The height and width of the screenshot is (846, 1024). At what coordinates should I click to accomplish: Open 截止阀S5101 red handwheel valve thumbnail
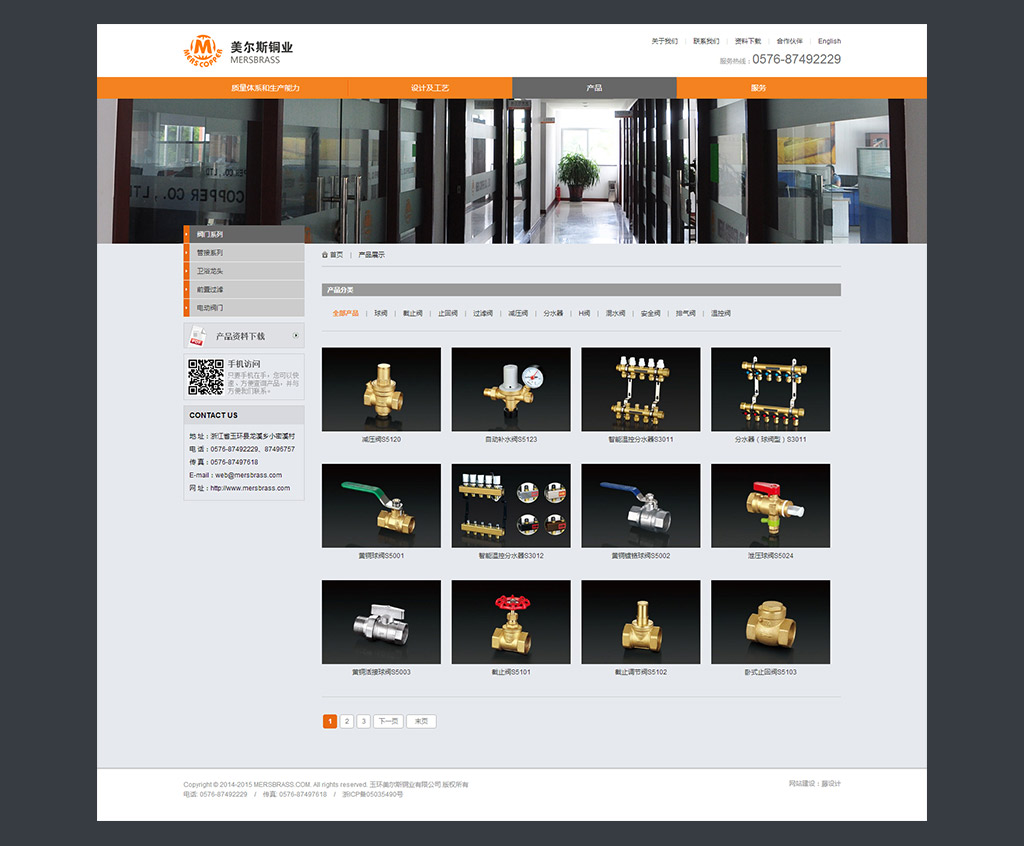tap(511, 622)
